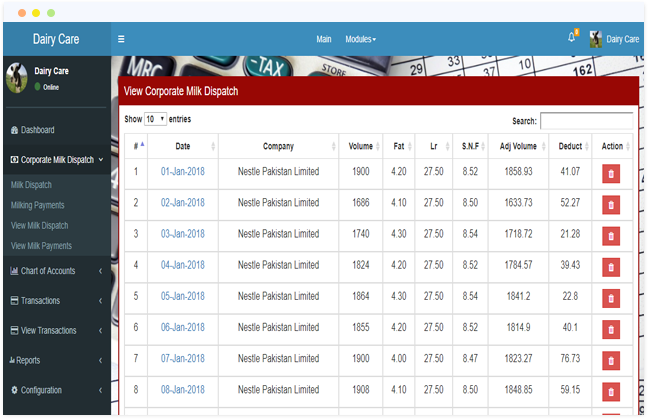
Task: Open the Dairy Care user avatar in the header
Action: (x=596, y=39)
